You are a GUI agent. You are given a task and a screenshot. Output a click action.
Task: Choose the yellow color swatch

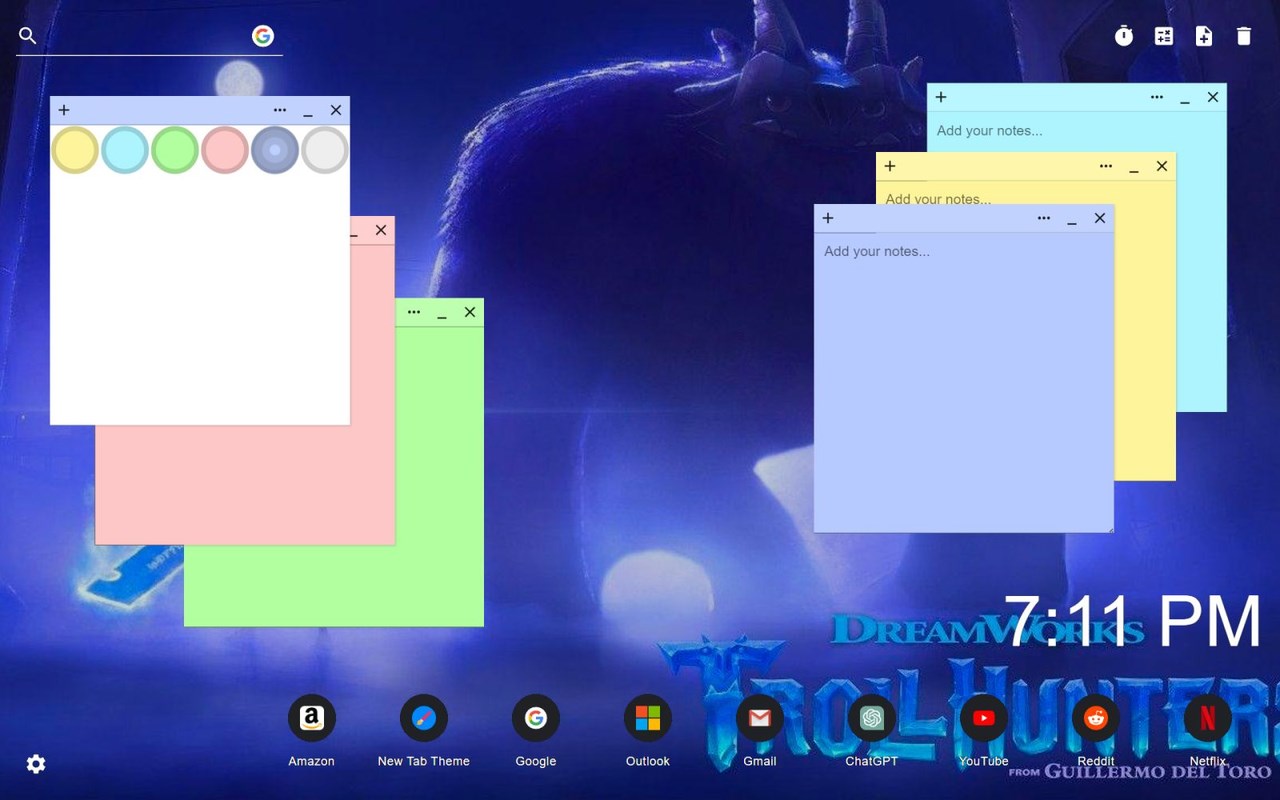(75, 150)
